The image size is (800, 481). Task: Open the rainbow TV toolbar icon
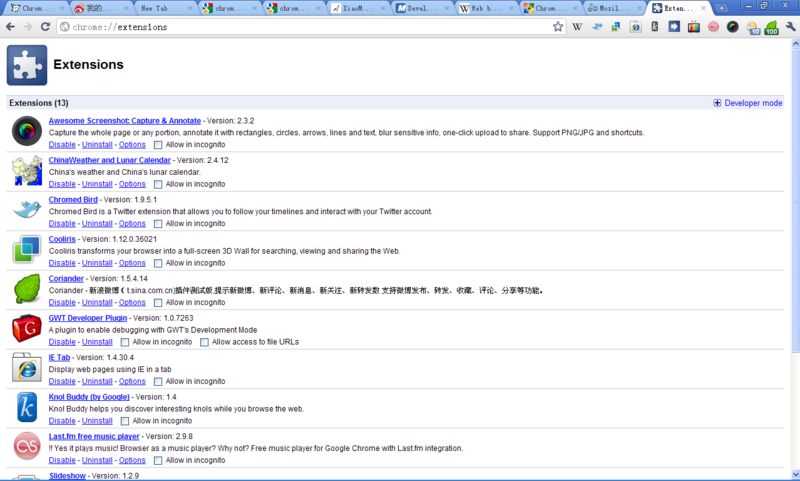[693, 27]
